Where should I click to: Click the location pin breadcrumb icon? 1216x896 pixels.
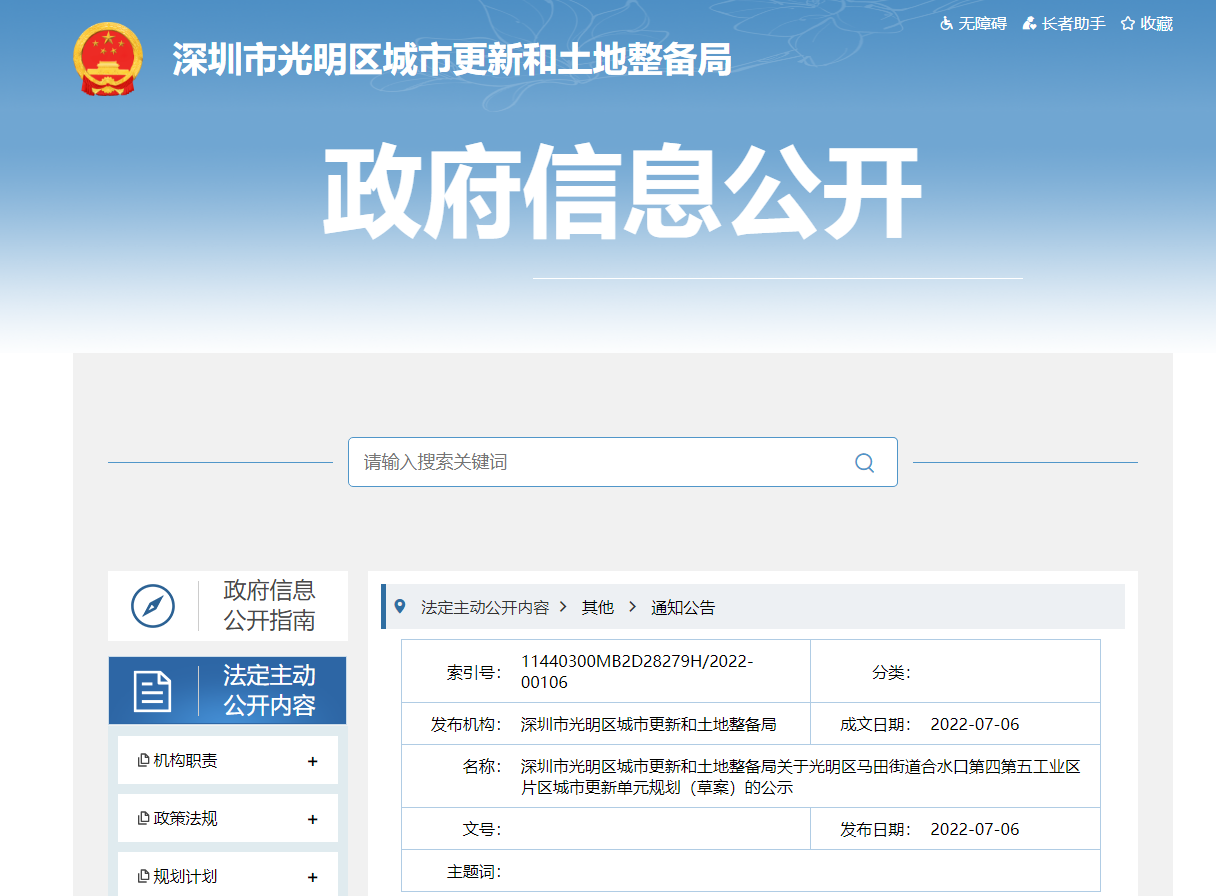400,606
